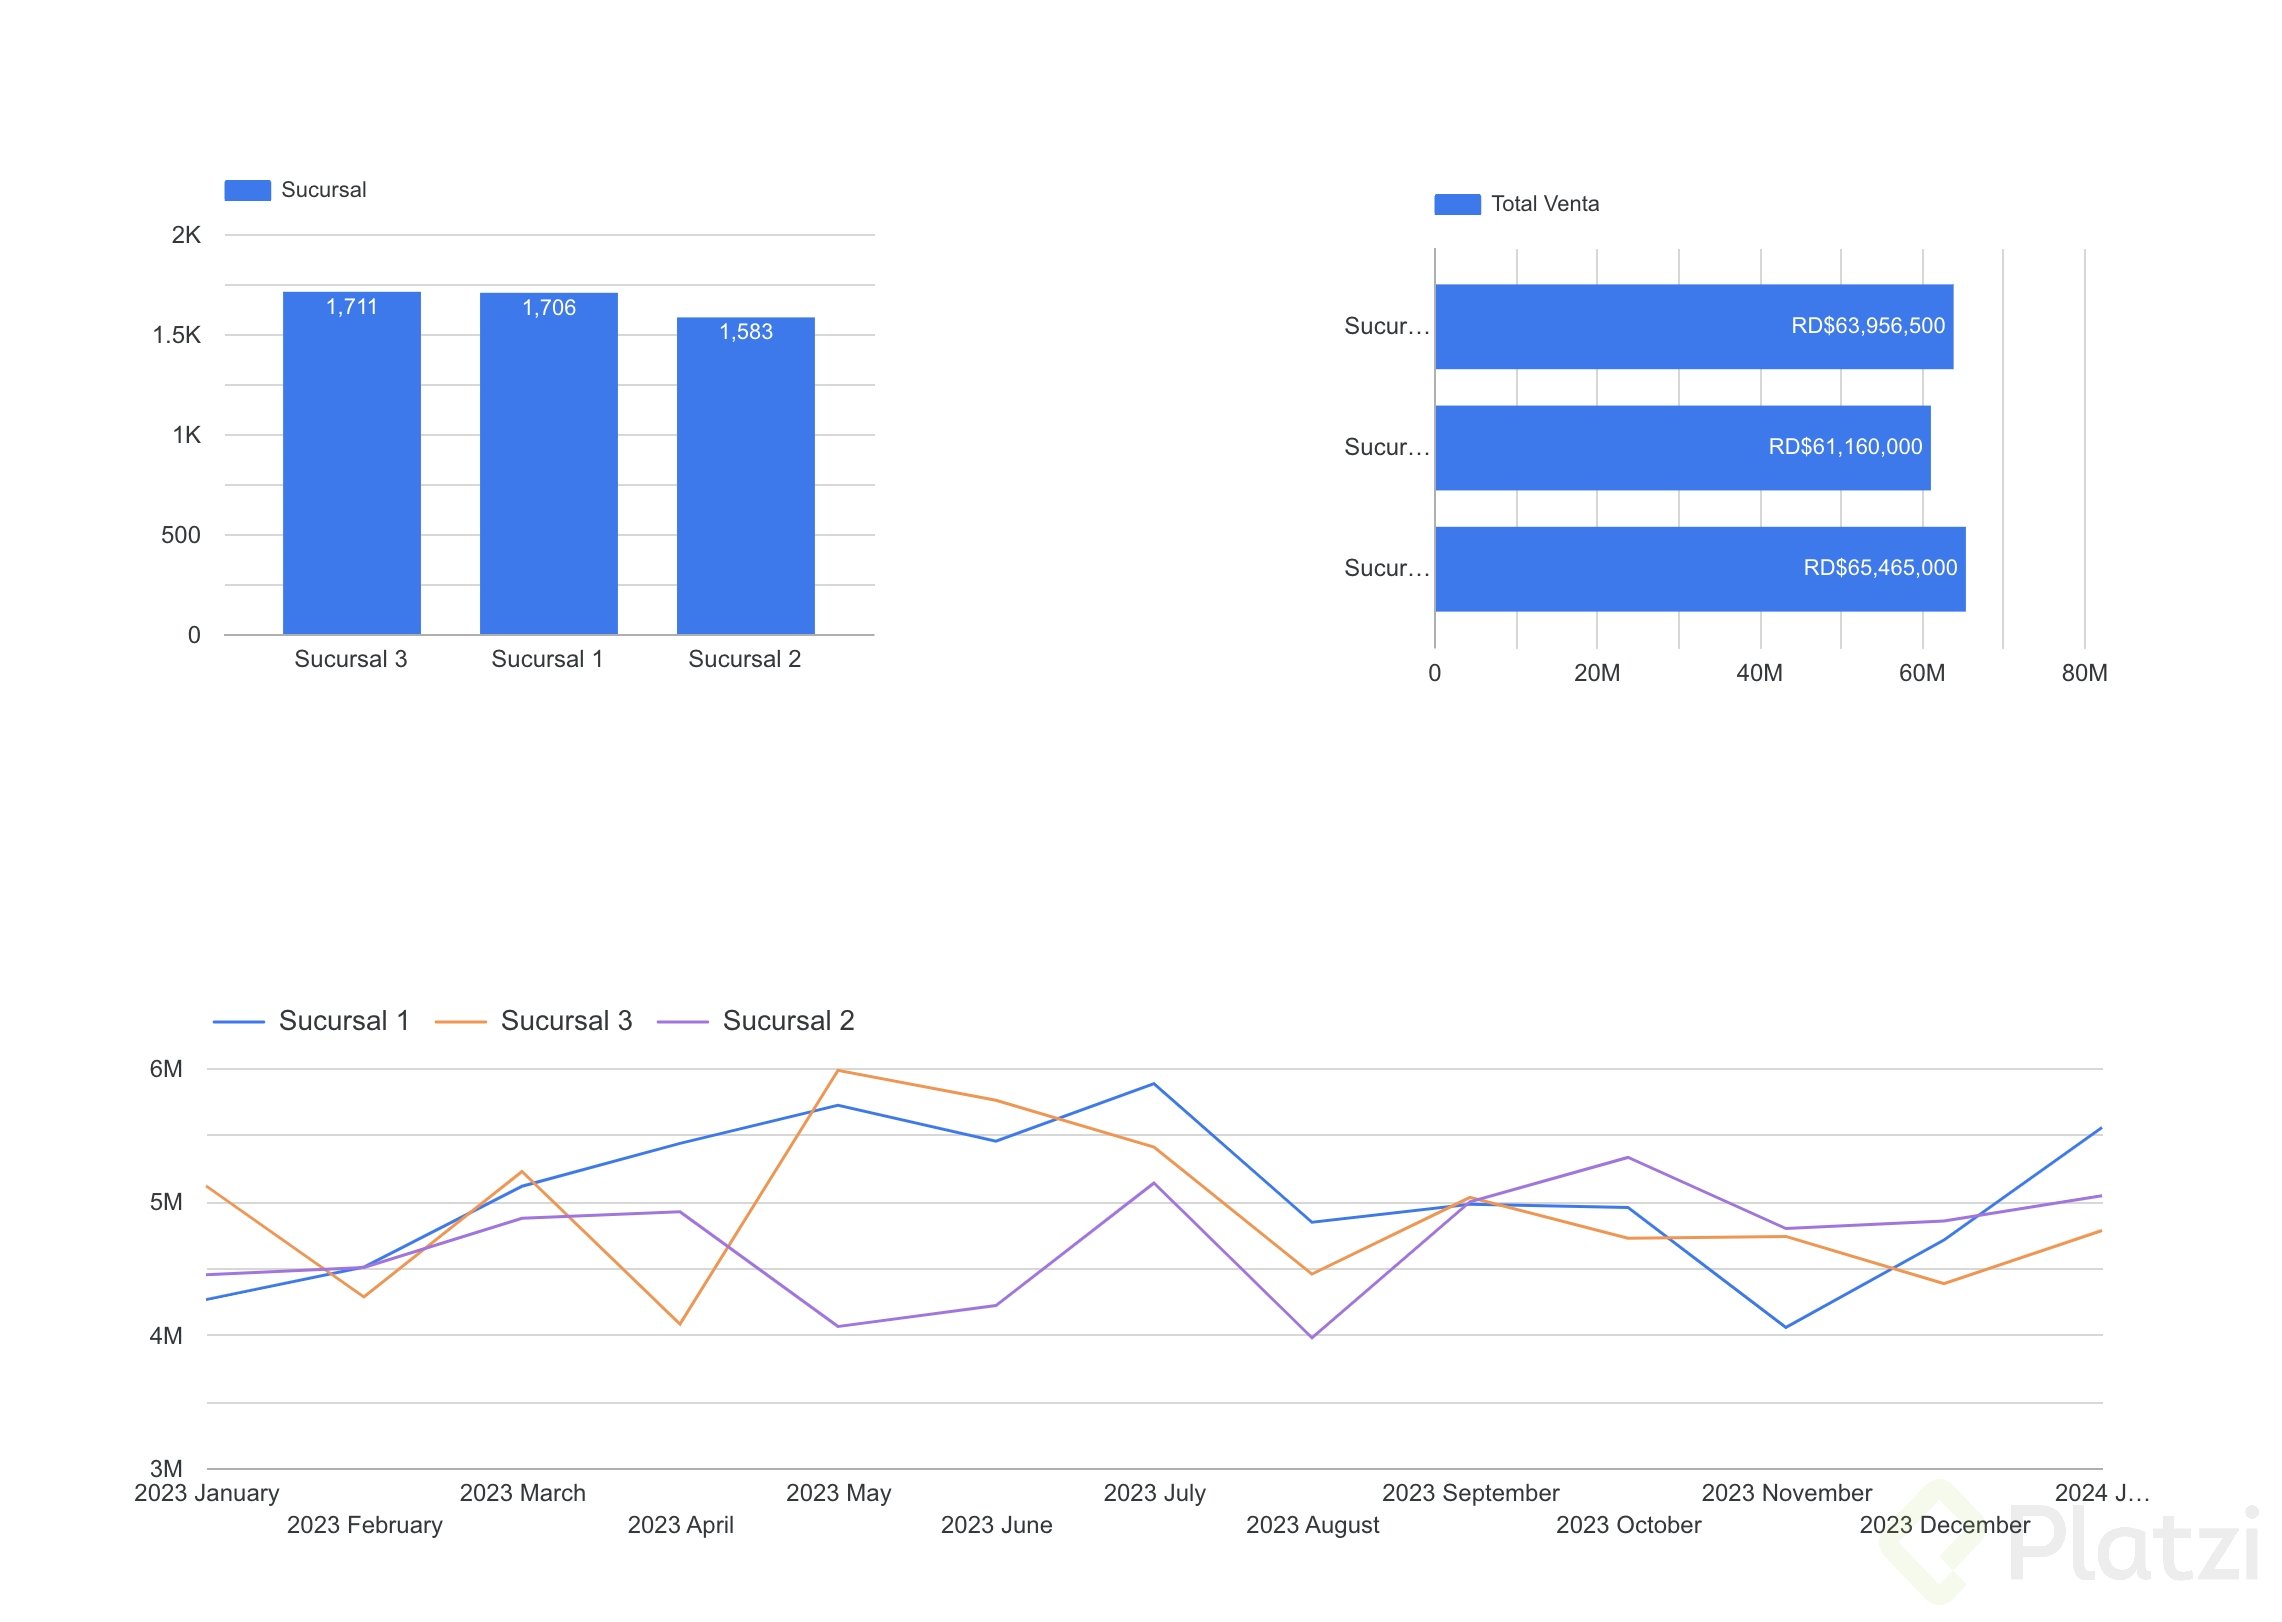This screenshot has width=2282, height=1622.
Task: Click the RD$63,956,500 horizontal bar
Action: (x=1693, y=326)
